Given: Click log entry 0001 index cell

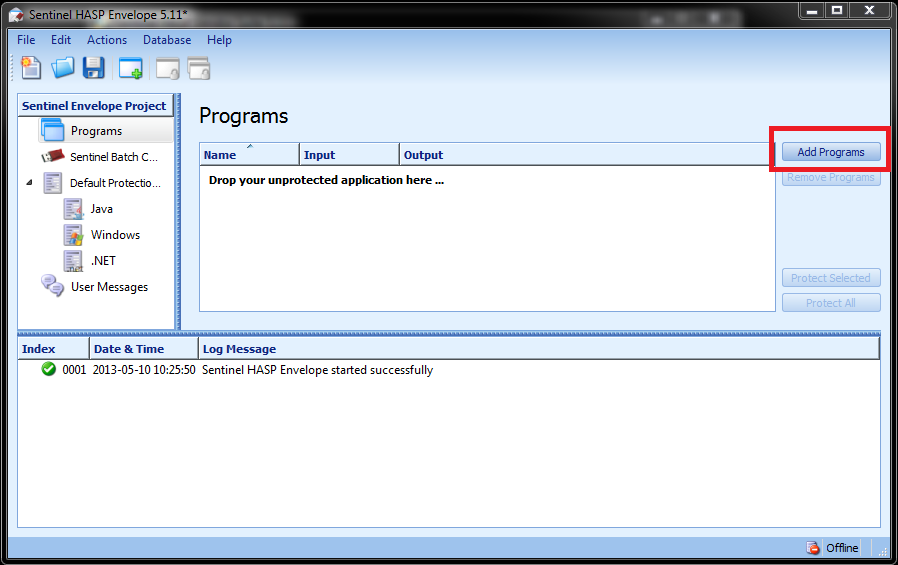Looking at the screenshot, I should [74, 370].
